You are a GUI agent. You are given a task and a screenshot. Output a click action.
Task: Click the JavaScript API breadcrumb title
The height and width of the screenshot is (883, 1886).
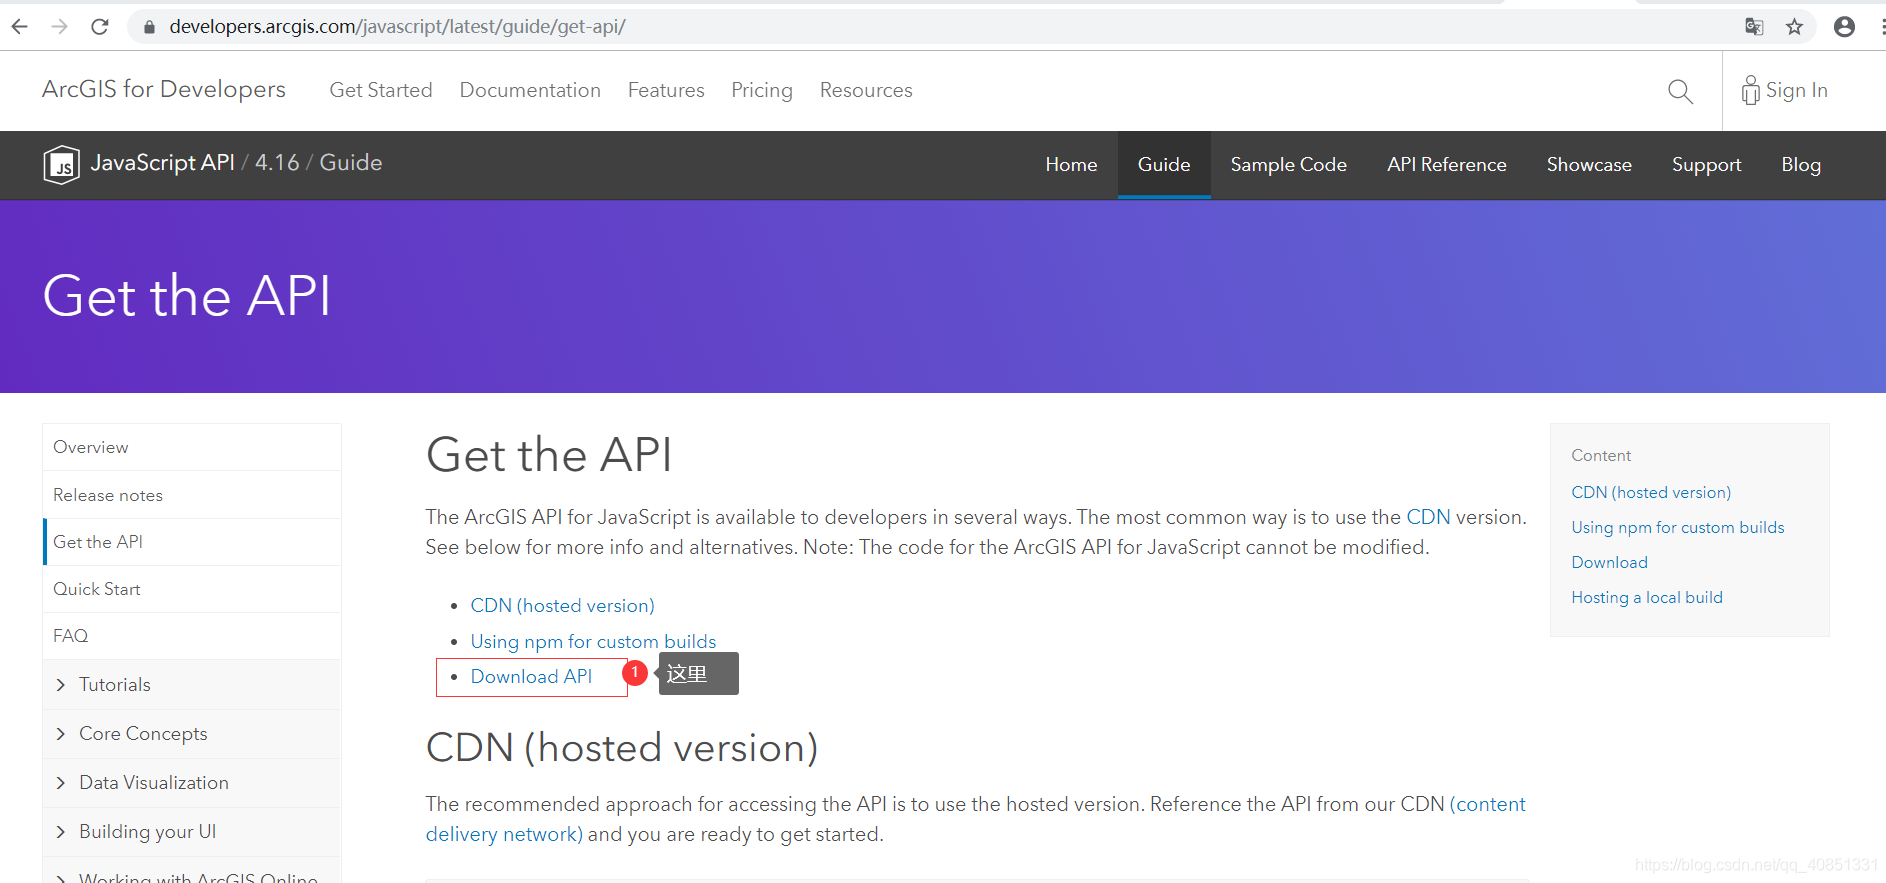tap(163, 162)
